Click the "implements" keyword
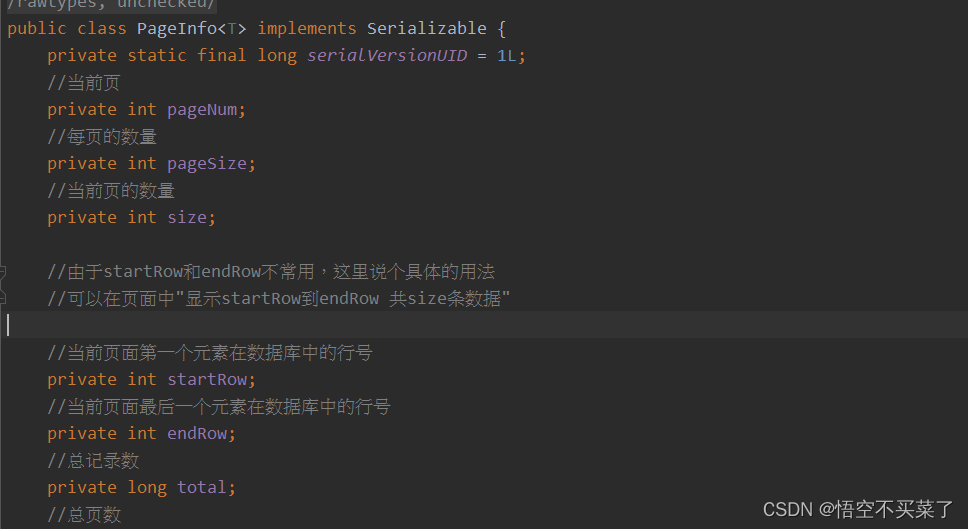Viewport: 968px width, 529px height. pos(307,28)
